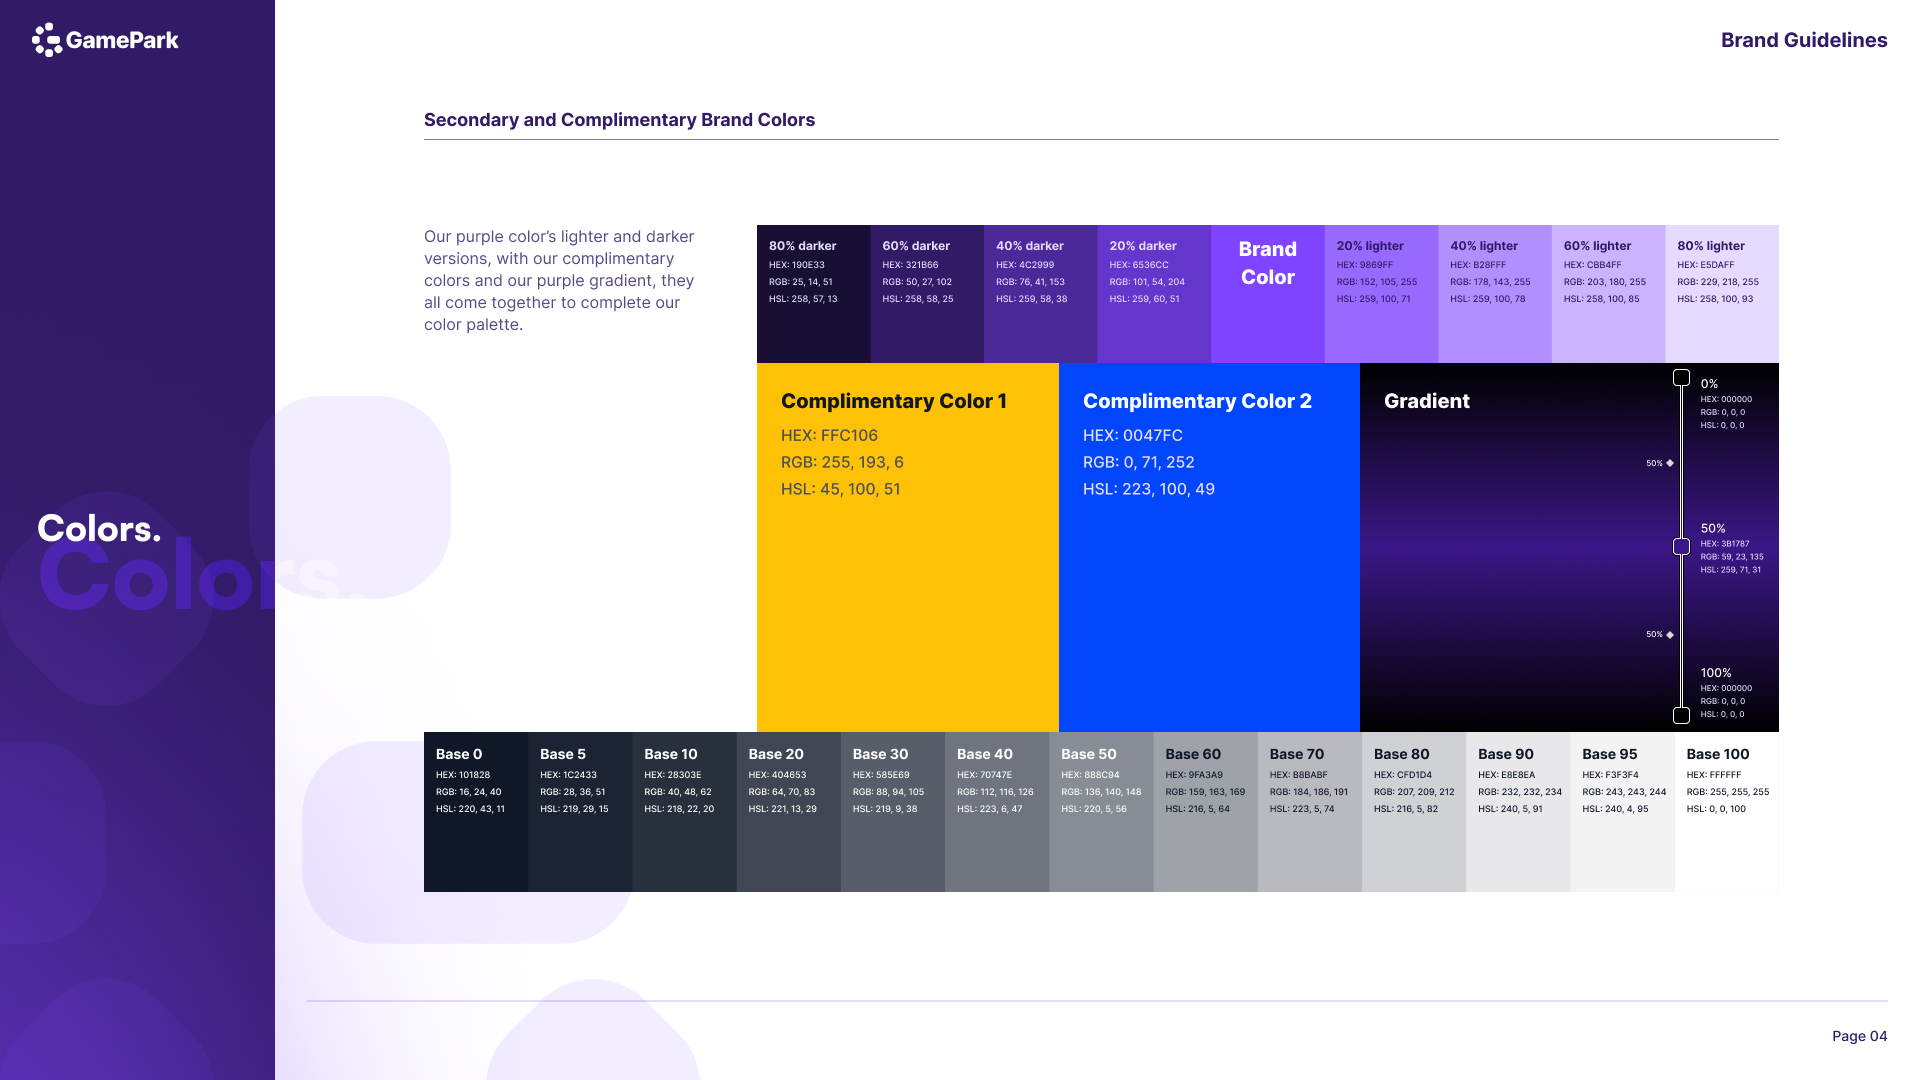Choose the 60% lighter purple swatch
This screenshot has height=1080, width=1920.
1609,294
